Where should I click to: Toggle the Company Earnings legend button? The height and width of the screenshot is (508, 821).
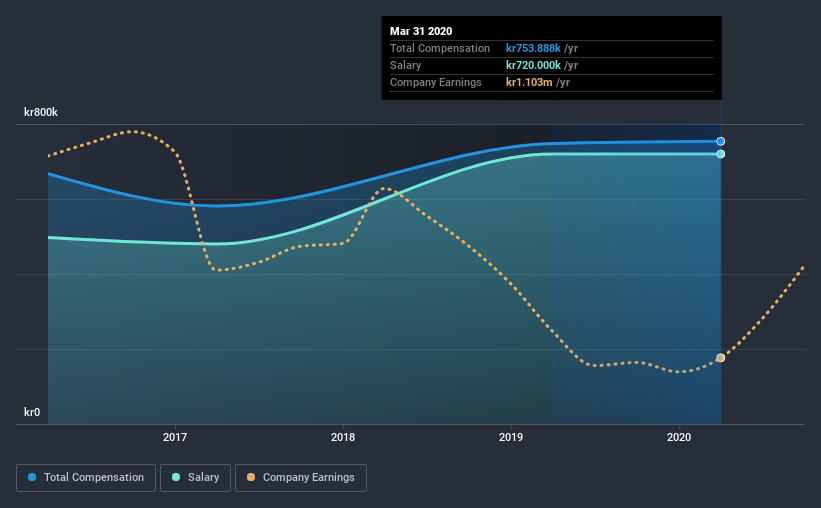click(x=301, y=478)
